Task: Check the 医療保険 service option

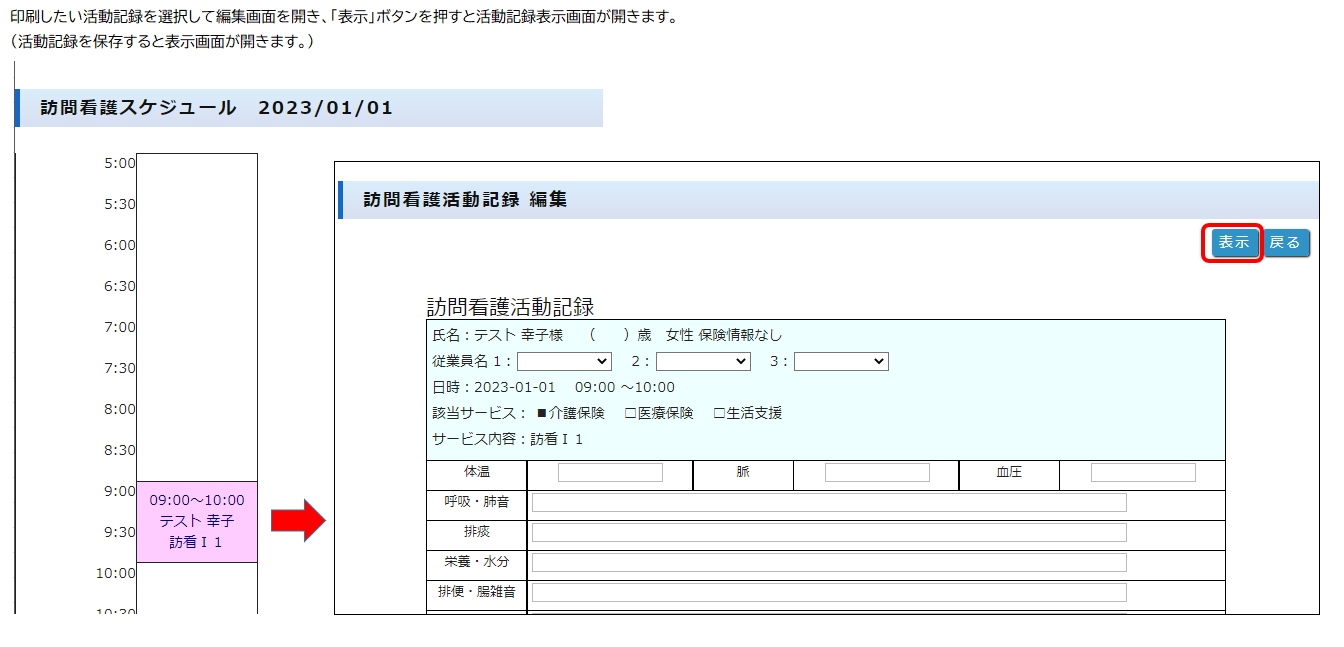Action: 631,413
